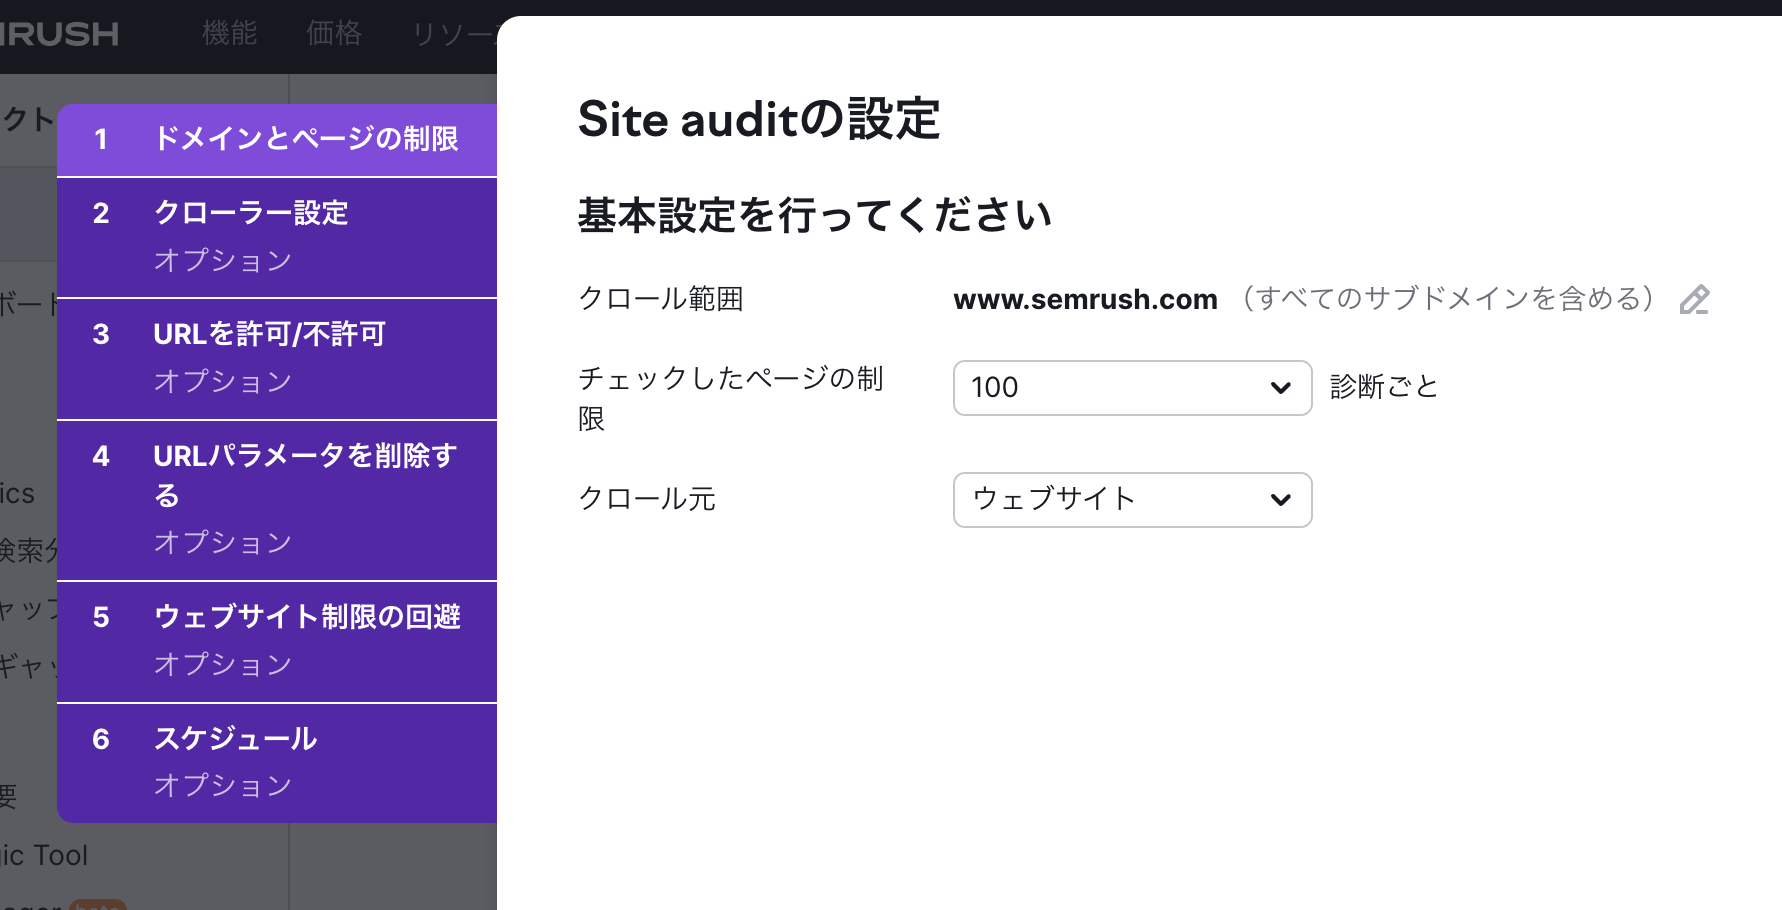The image size is (1782, 910).
Task: Select step 6 スケジュール
Action: point(277,763)
